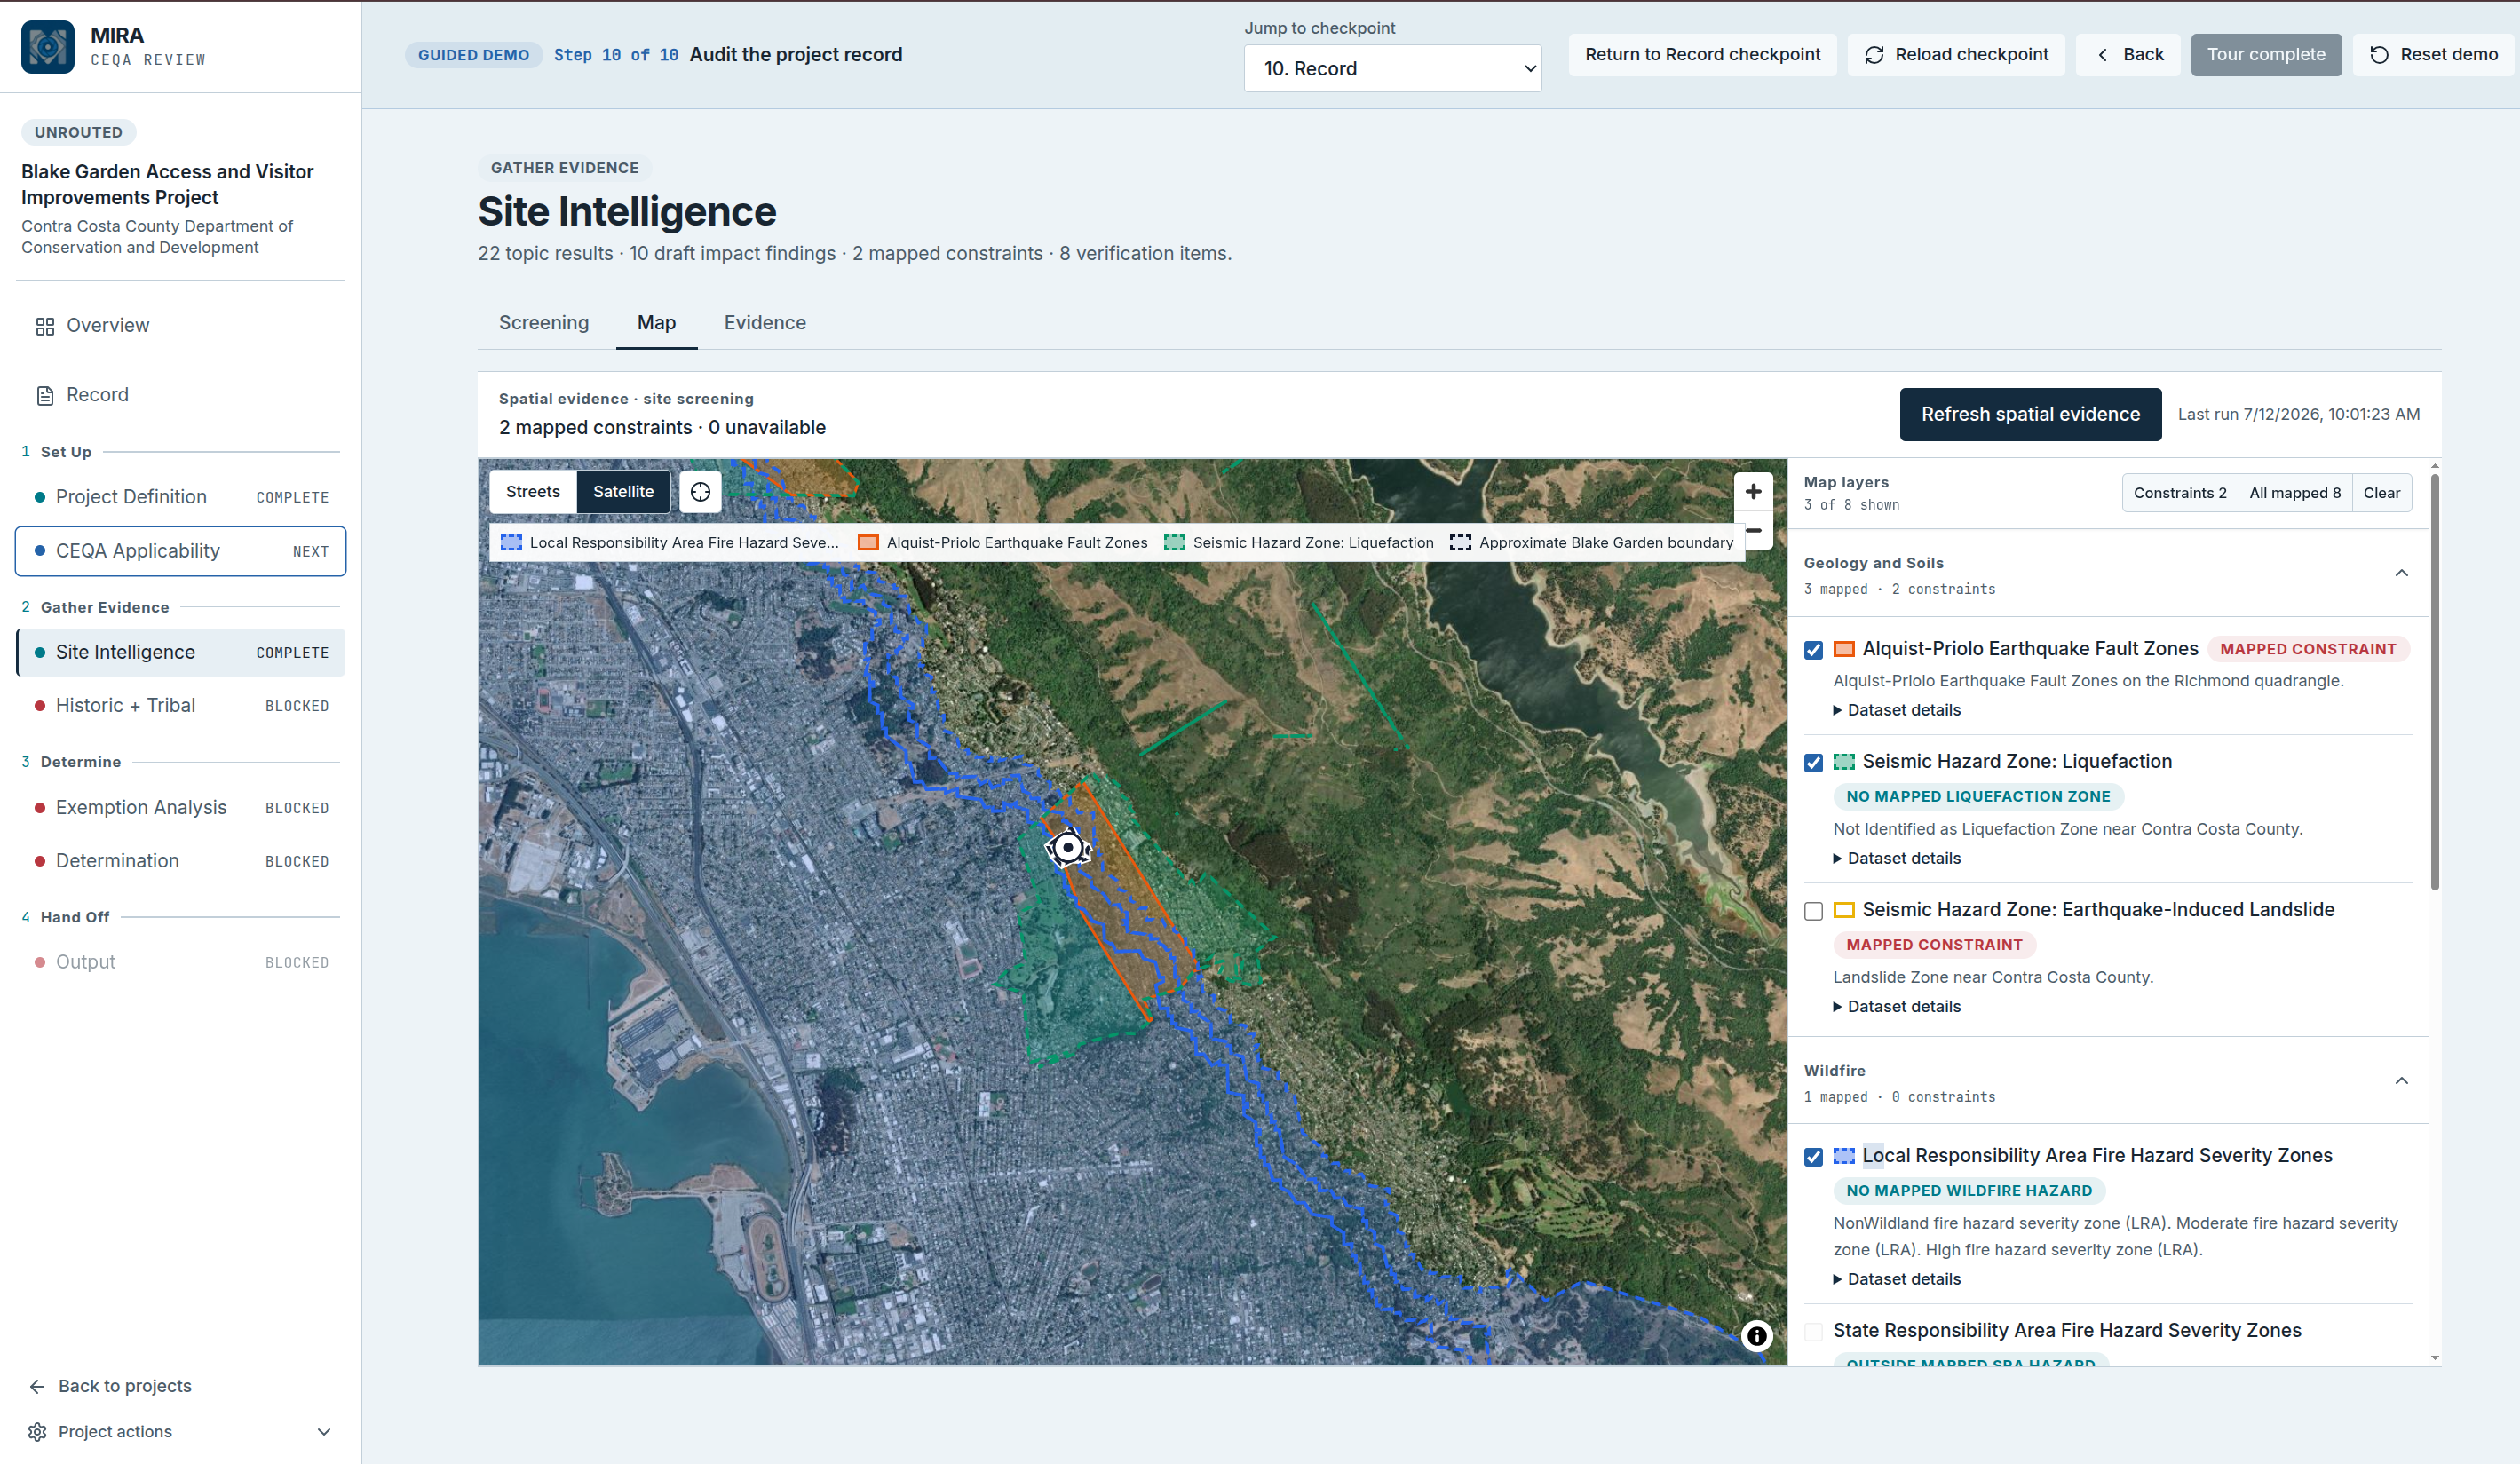Click Output status dot
The width and height of the screenshot is (2520, 1464).
[x=39, y=962]
